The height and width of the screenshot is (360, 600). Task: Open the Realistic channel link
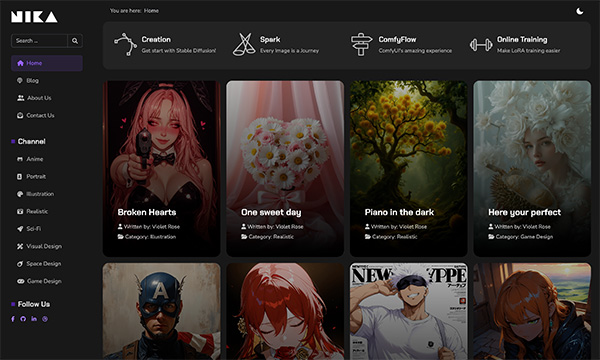[x=37, y=211]
